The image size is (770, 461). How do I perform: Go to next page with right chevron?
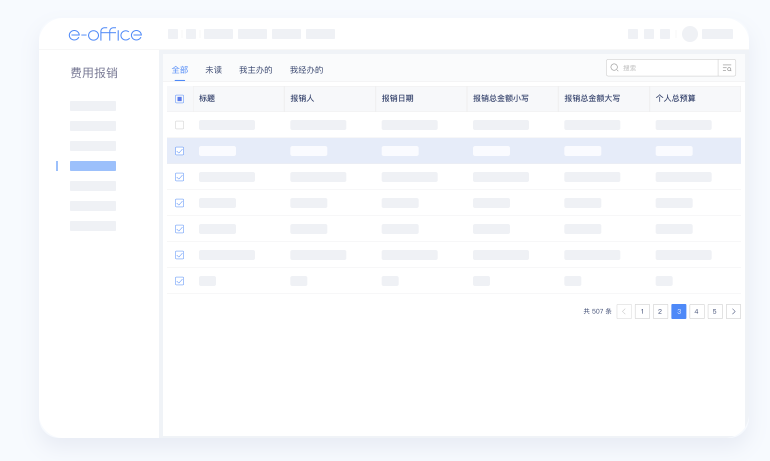click(x=733, y=311)
